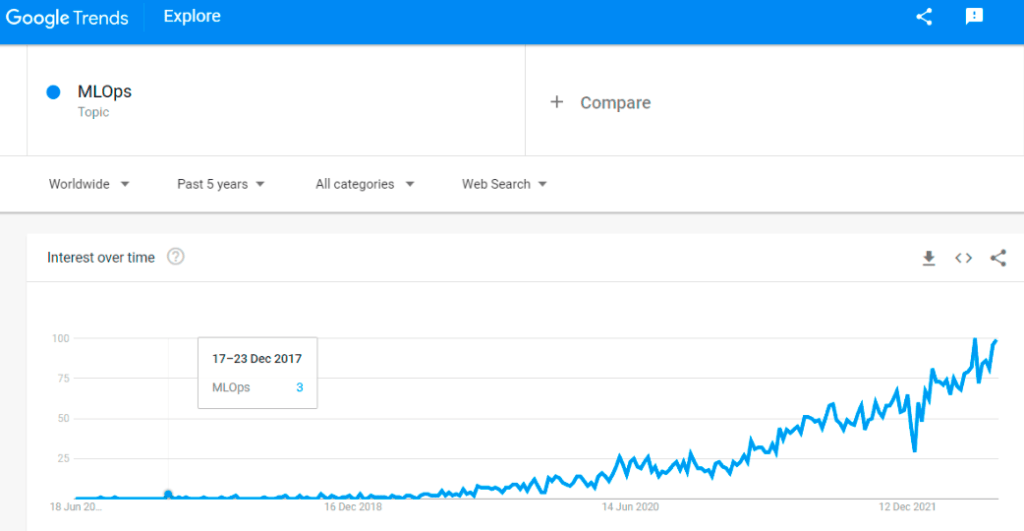
Task: Click the Google Trends logo
Action: tap(67, 17)
